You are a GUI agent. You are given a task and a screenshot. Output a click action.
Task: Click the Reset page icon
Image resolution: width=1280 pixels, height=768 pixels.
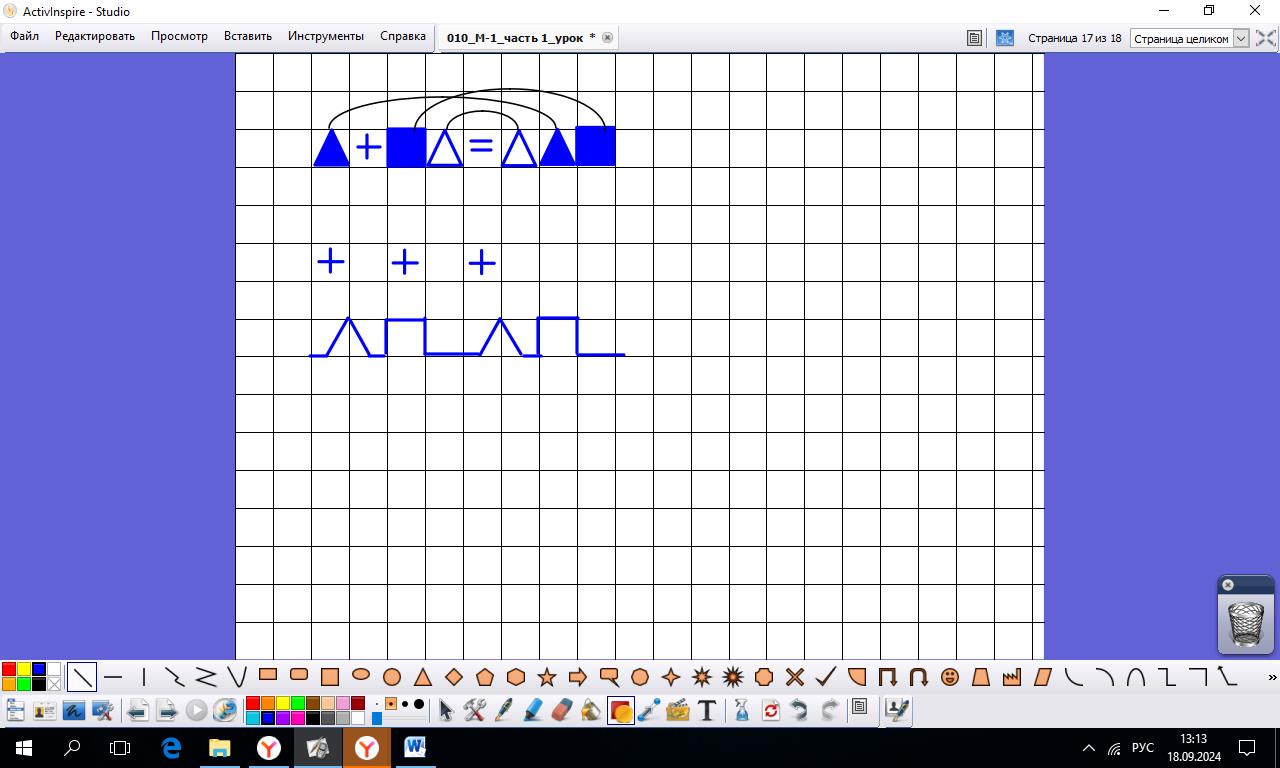pyautogui.click(x=771, y=710)
